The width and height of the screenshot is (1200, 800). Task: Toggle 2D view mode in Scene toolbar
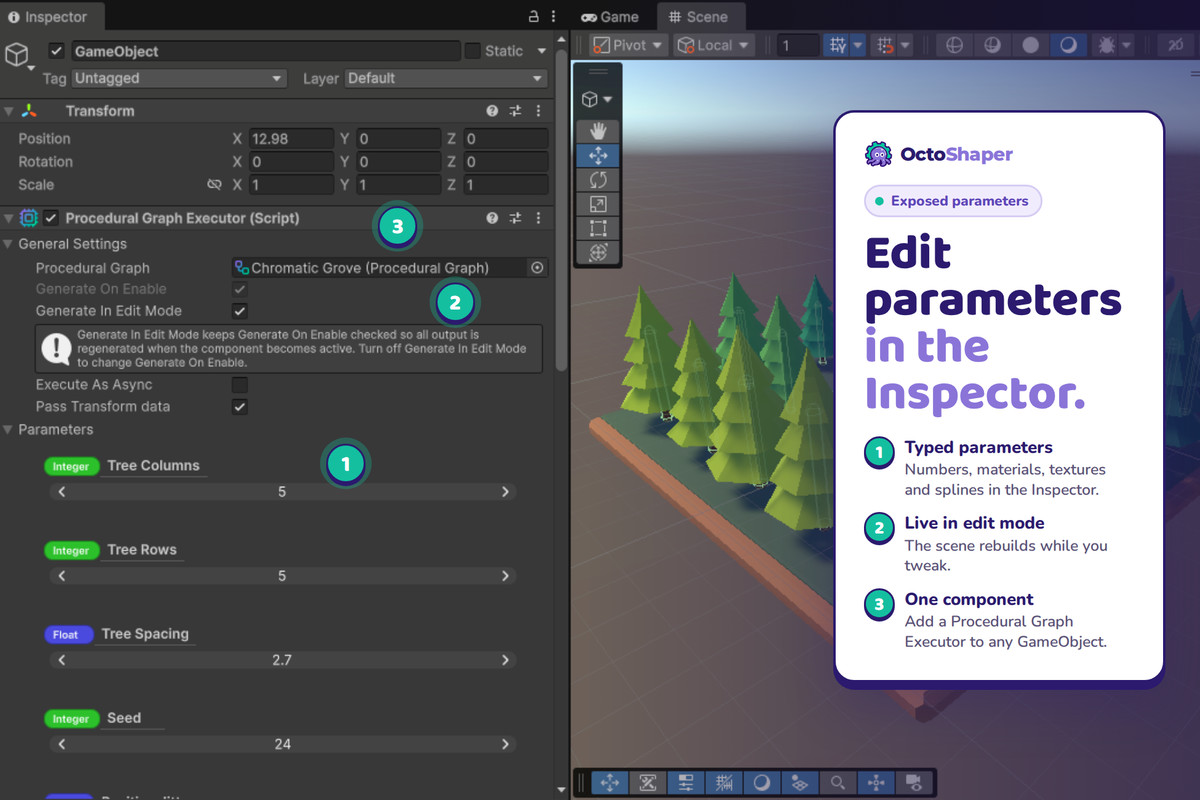tap(1177, 45)
